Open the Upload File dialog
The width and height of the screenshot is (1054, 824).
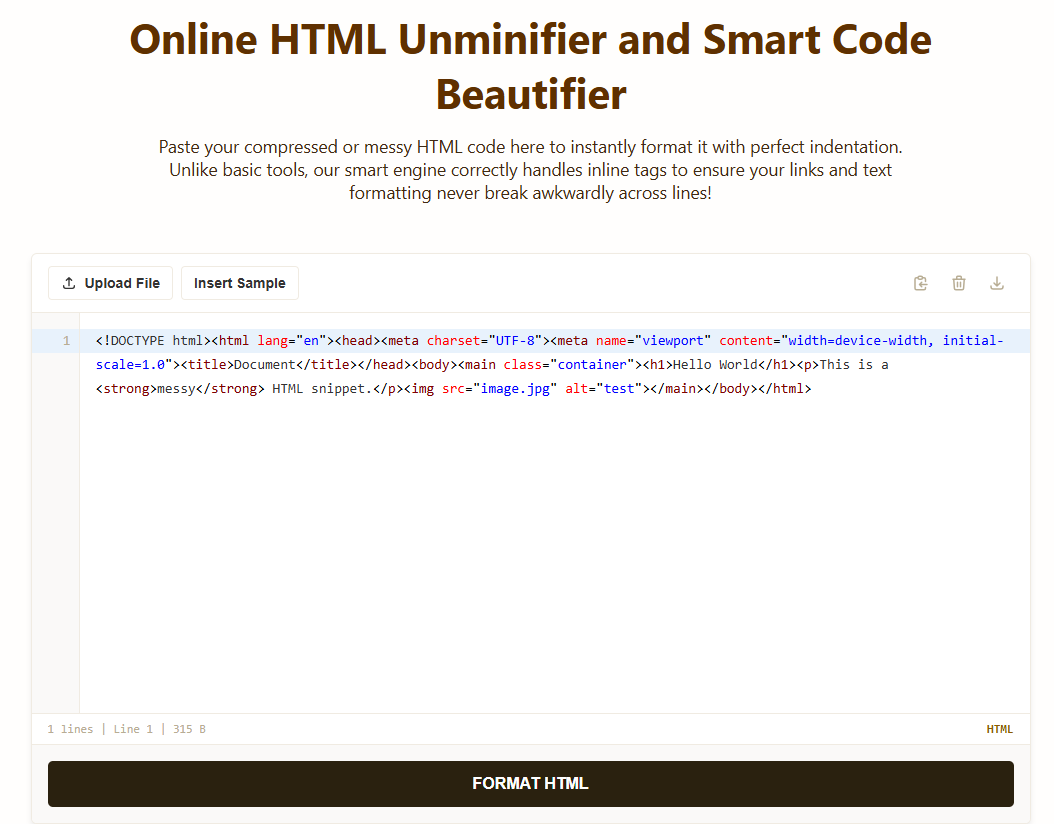pos(110,283)
